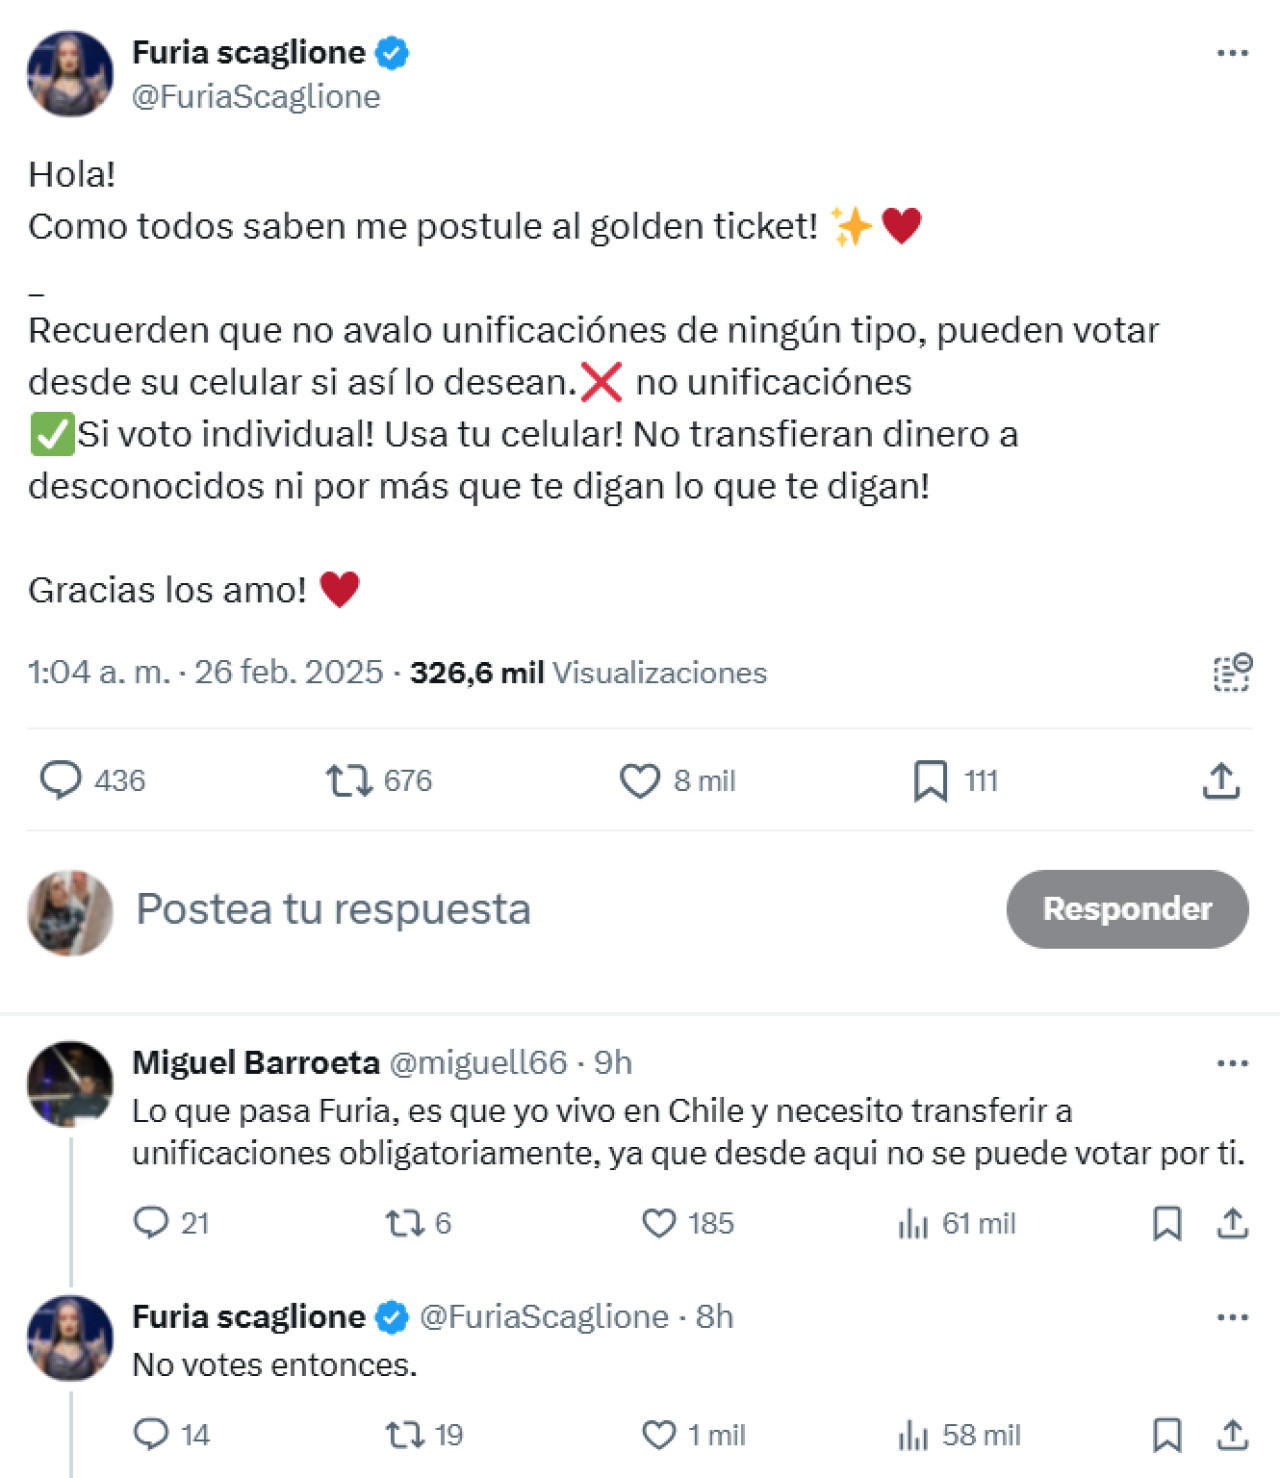Like the main post with 8 mil likes
This screenshot has height=1478, width=1280.
click(640, 781)
